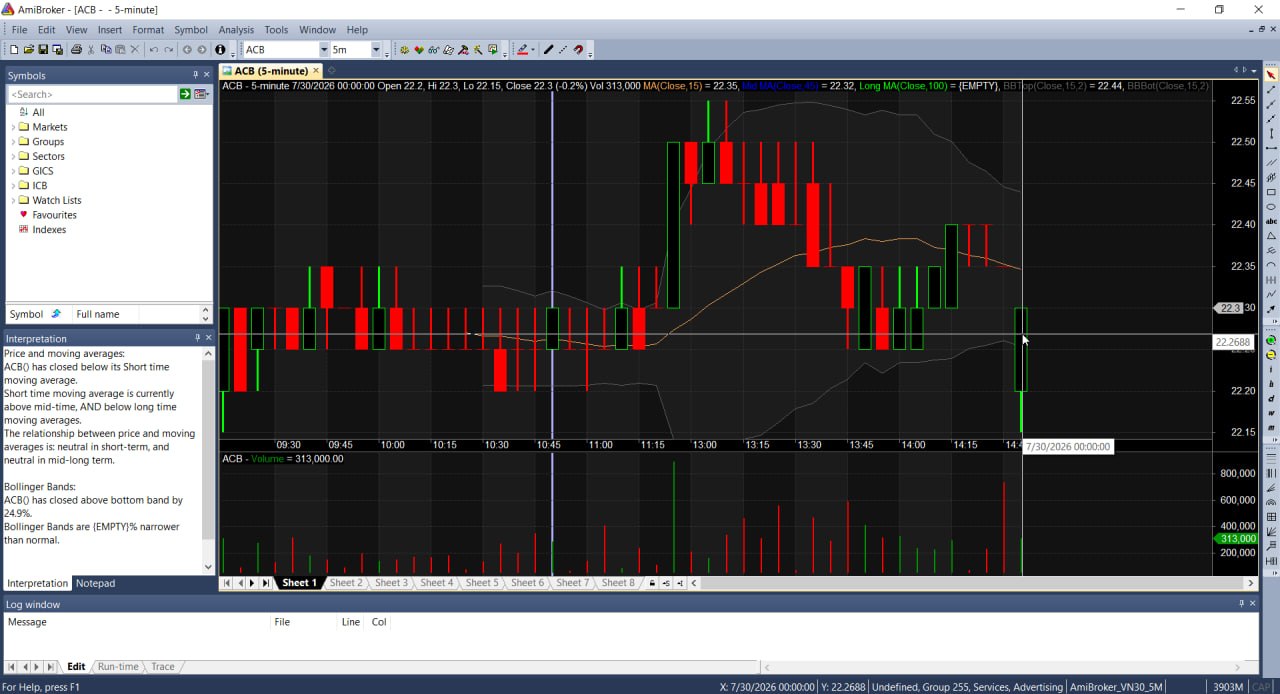Open the Format menu
This screenshot has width=1280, height=694.
pyautogui.click(x=148, y=30)
